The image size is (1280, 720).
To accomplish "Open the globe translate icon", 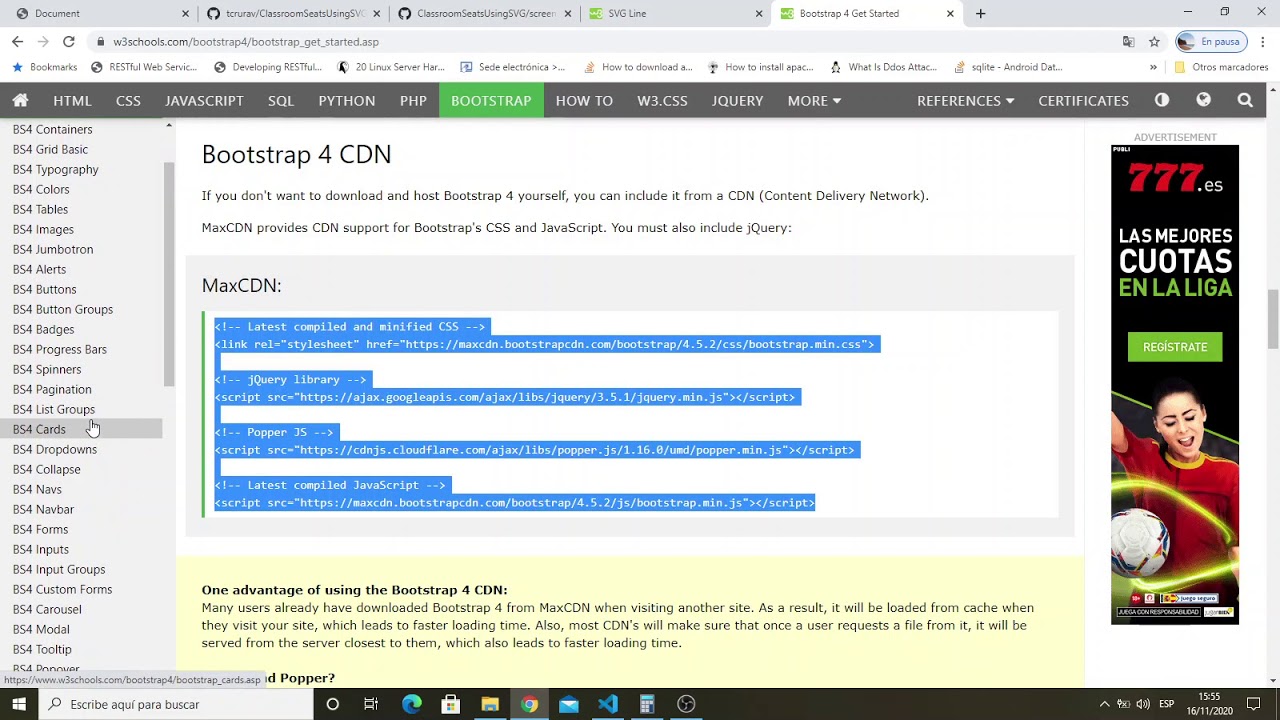I will (1203, 100).
